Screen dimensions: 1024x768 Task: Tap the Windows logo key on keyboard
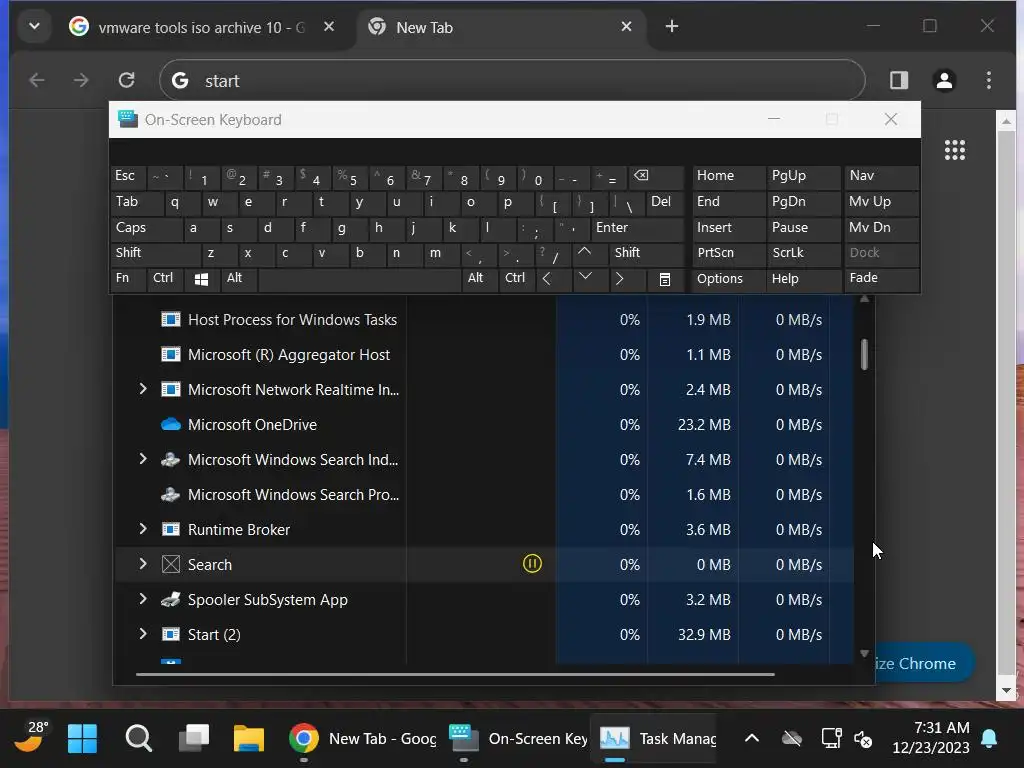[201, 279]
